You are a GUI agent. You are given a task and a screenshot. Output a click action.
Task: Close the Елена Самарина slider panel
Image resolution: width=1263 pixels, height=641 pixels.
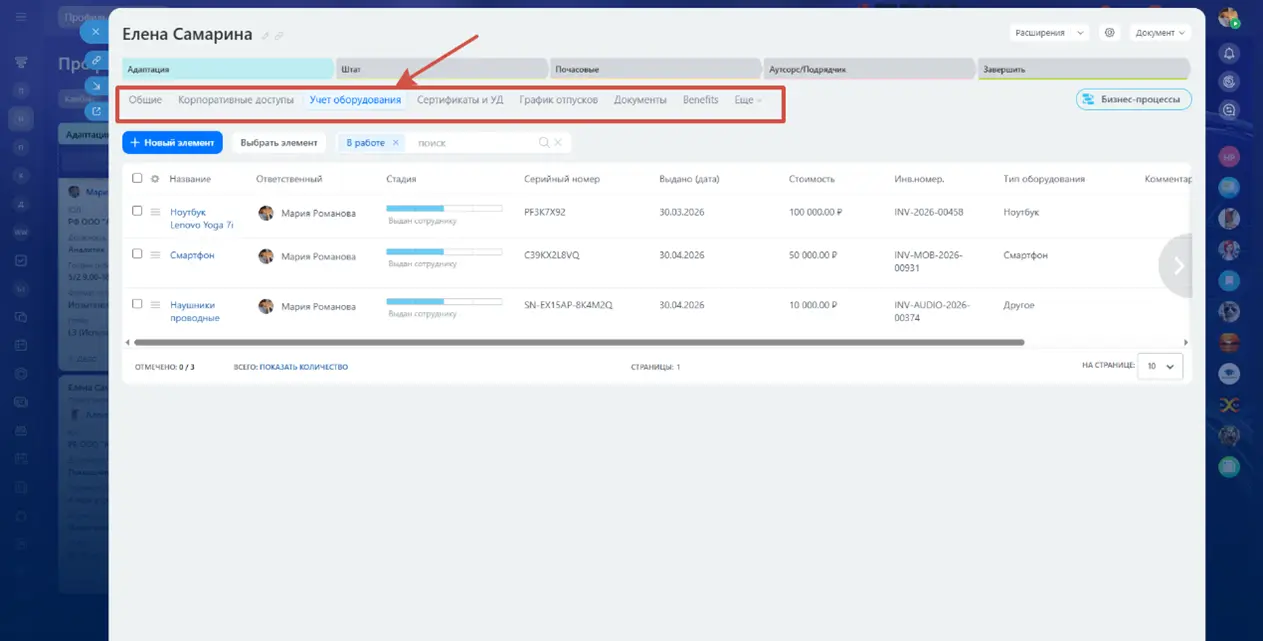(x=96, y=32)
